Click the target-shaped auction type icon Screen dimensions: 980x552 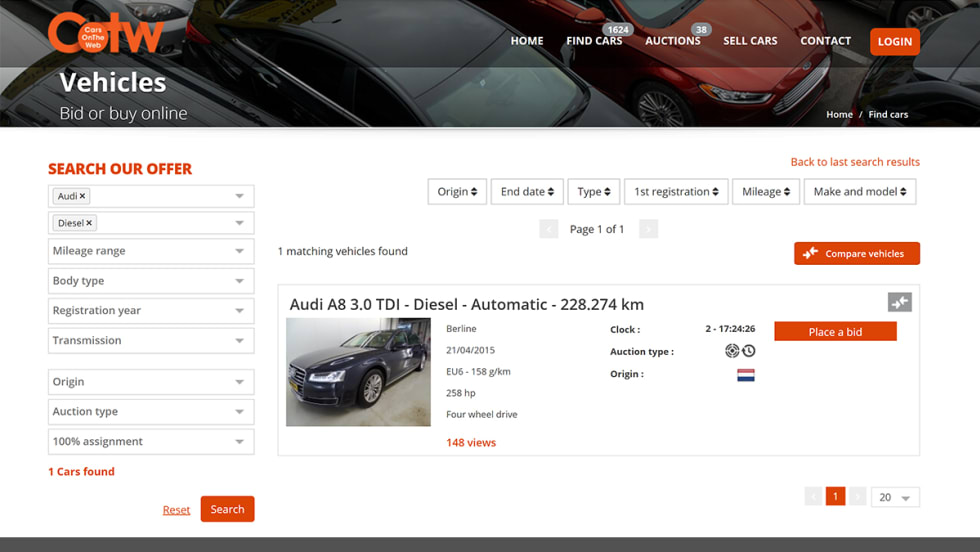coord(732,351)
